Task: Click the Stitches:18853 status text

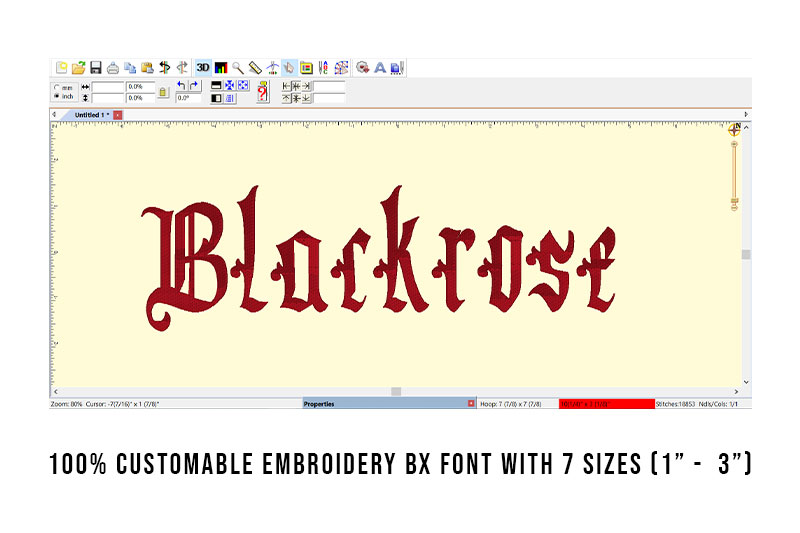Action: click(x=676, y=404)
